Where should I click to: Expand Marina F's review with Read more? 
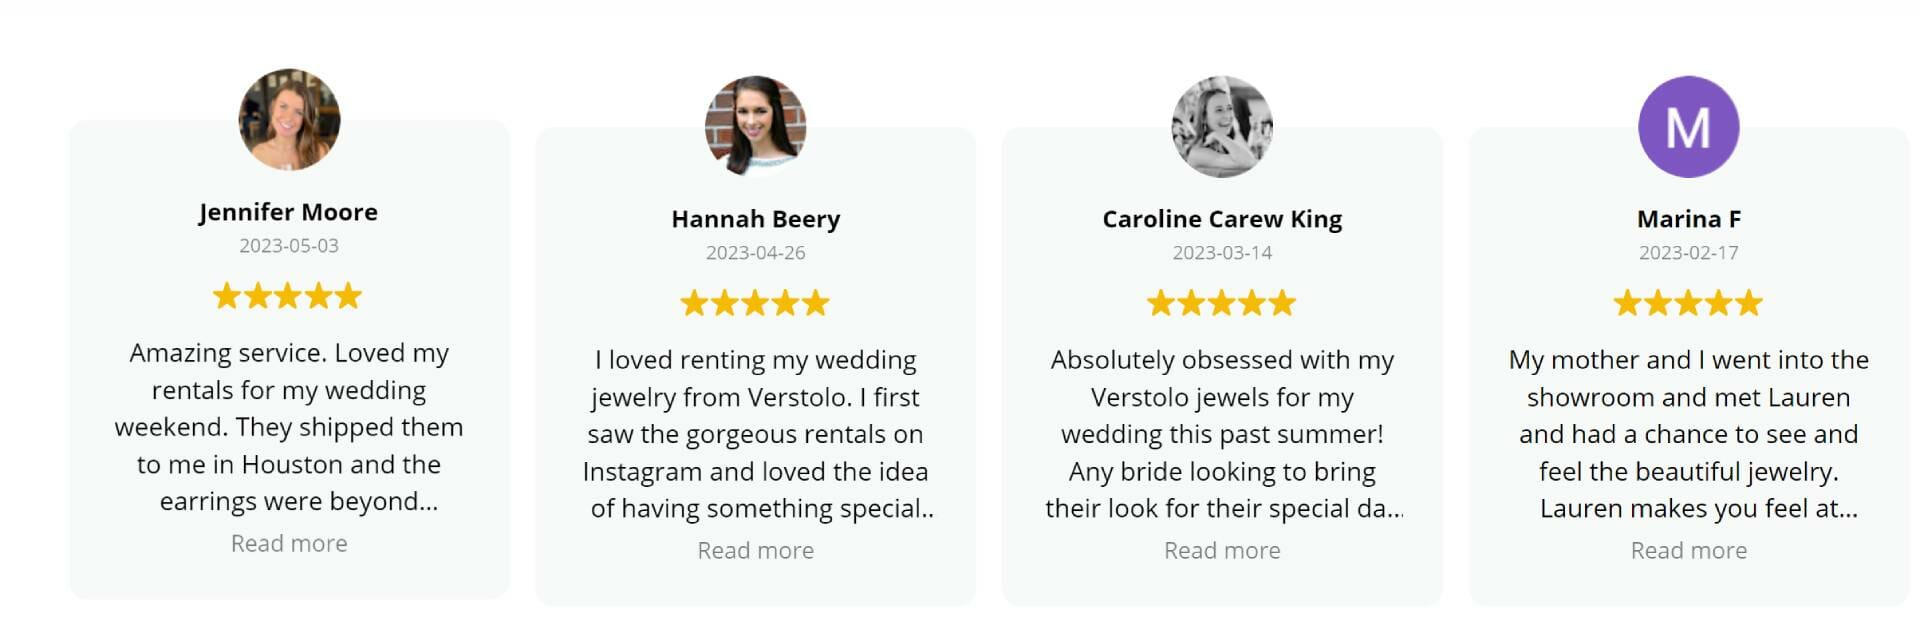[1688, 550]
